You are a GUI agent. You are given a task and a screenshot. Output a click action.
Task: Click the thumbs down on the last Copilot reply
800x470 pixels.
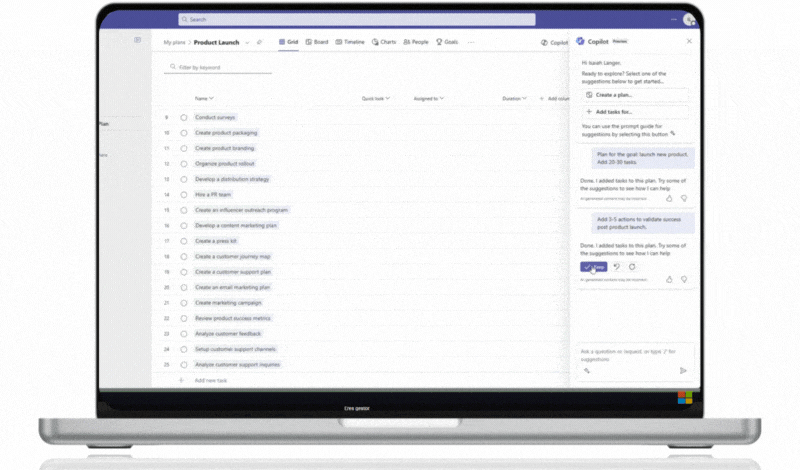(x=683, y=281)
